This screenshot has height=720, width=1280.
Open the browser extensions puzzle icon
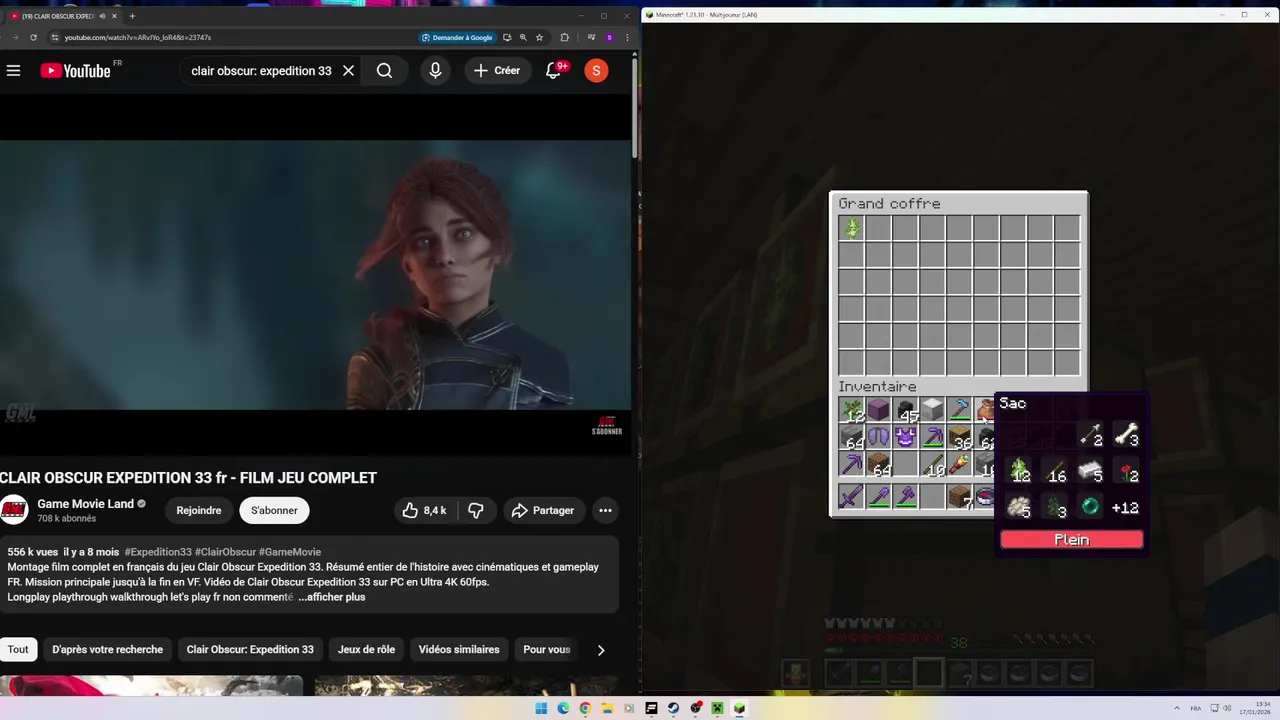pyautogui.click(x=565, y=37)
